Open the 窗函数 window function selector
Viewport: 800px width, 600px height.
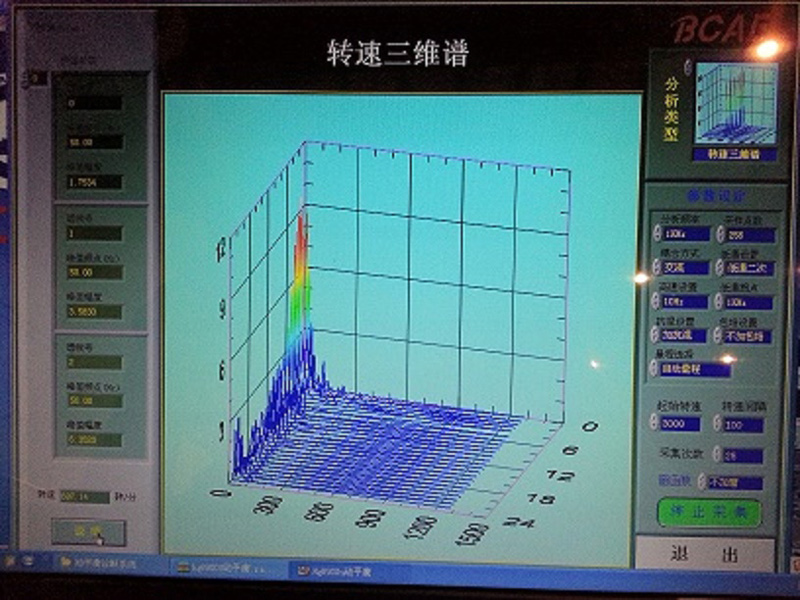click(x=735, y=483)
